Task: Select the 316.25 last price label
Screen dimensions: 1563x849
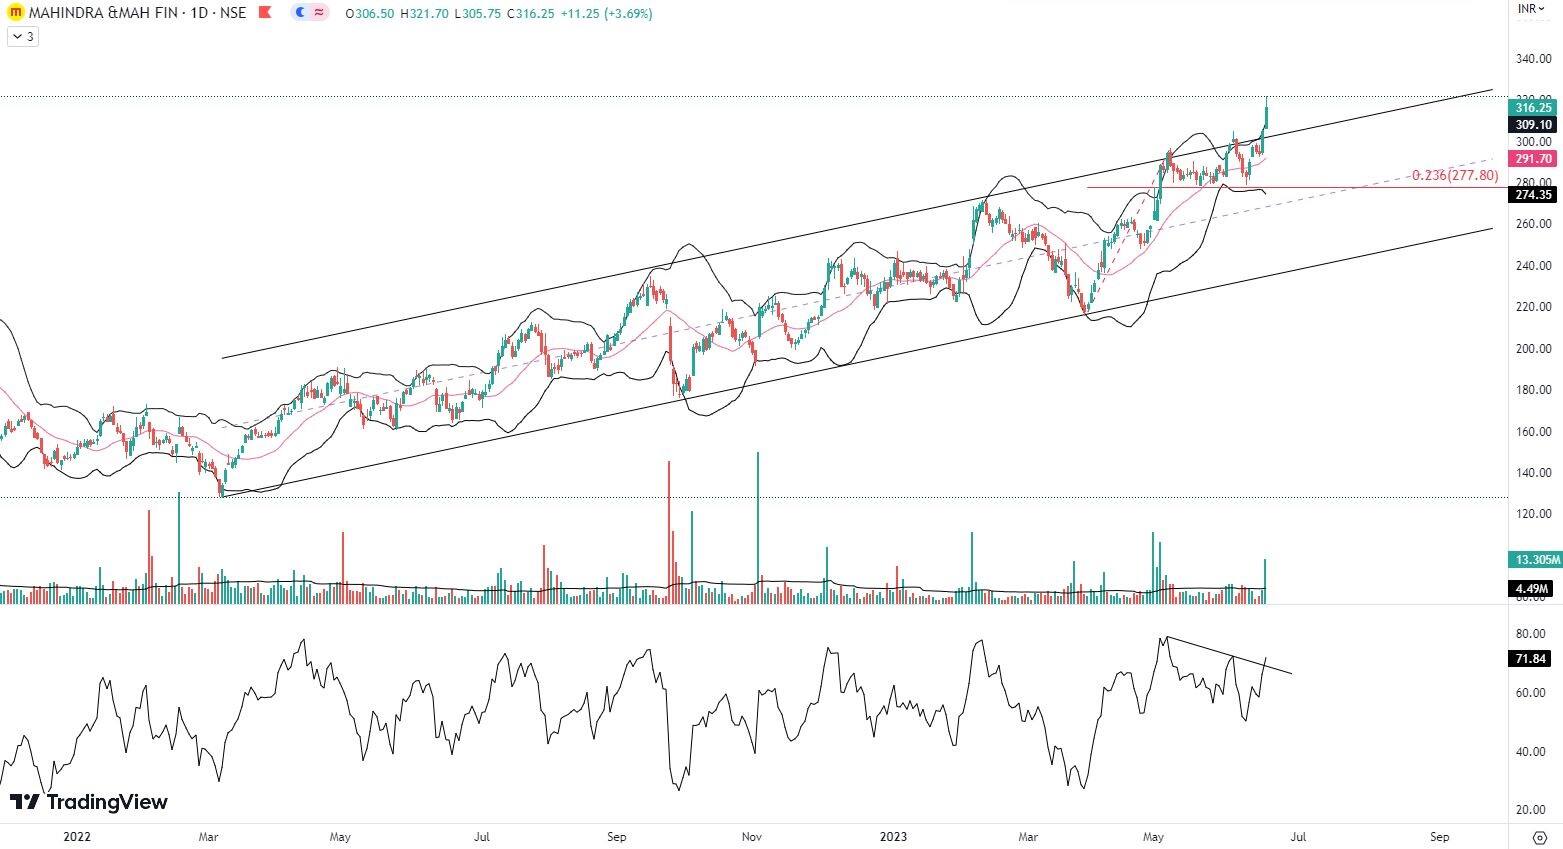Action: coord(1533,108)
